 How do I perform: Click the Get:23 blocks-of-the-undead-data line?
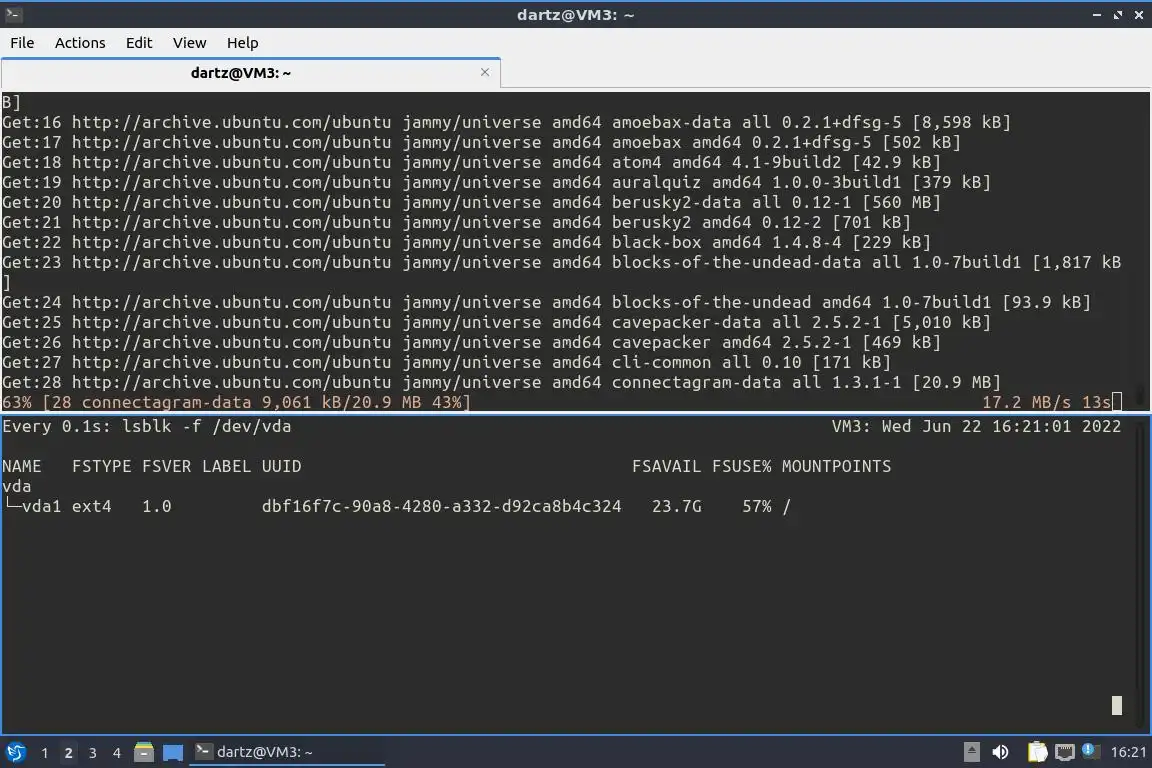point(561,262)
